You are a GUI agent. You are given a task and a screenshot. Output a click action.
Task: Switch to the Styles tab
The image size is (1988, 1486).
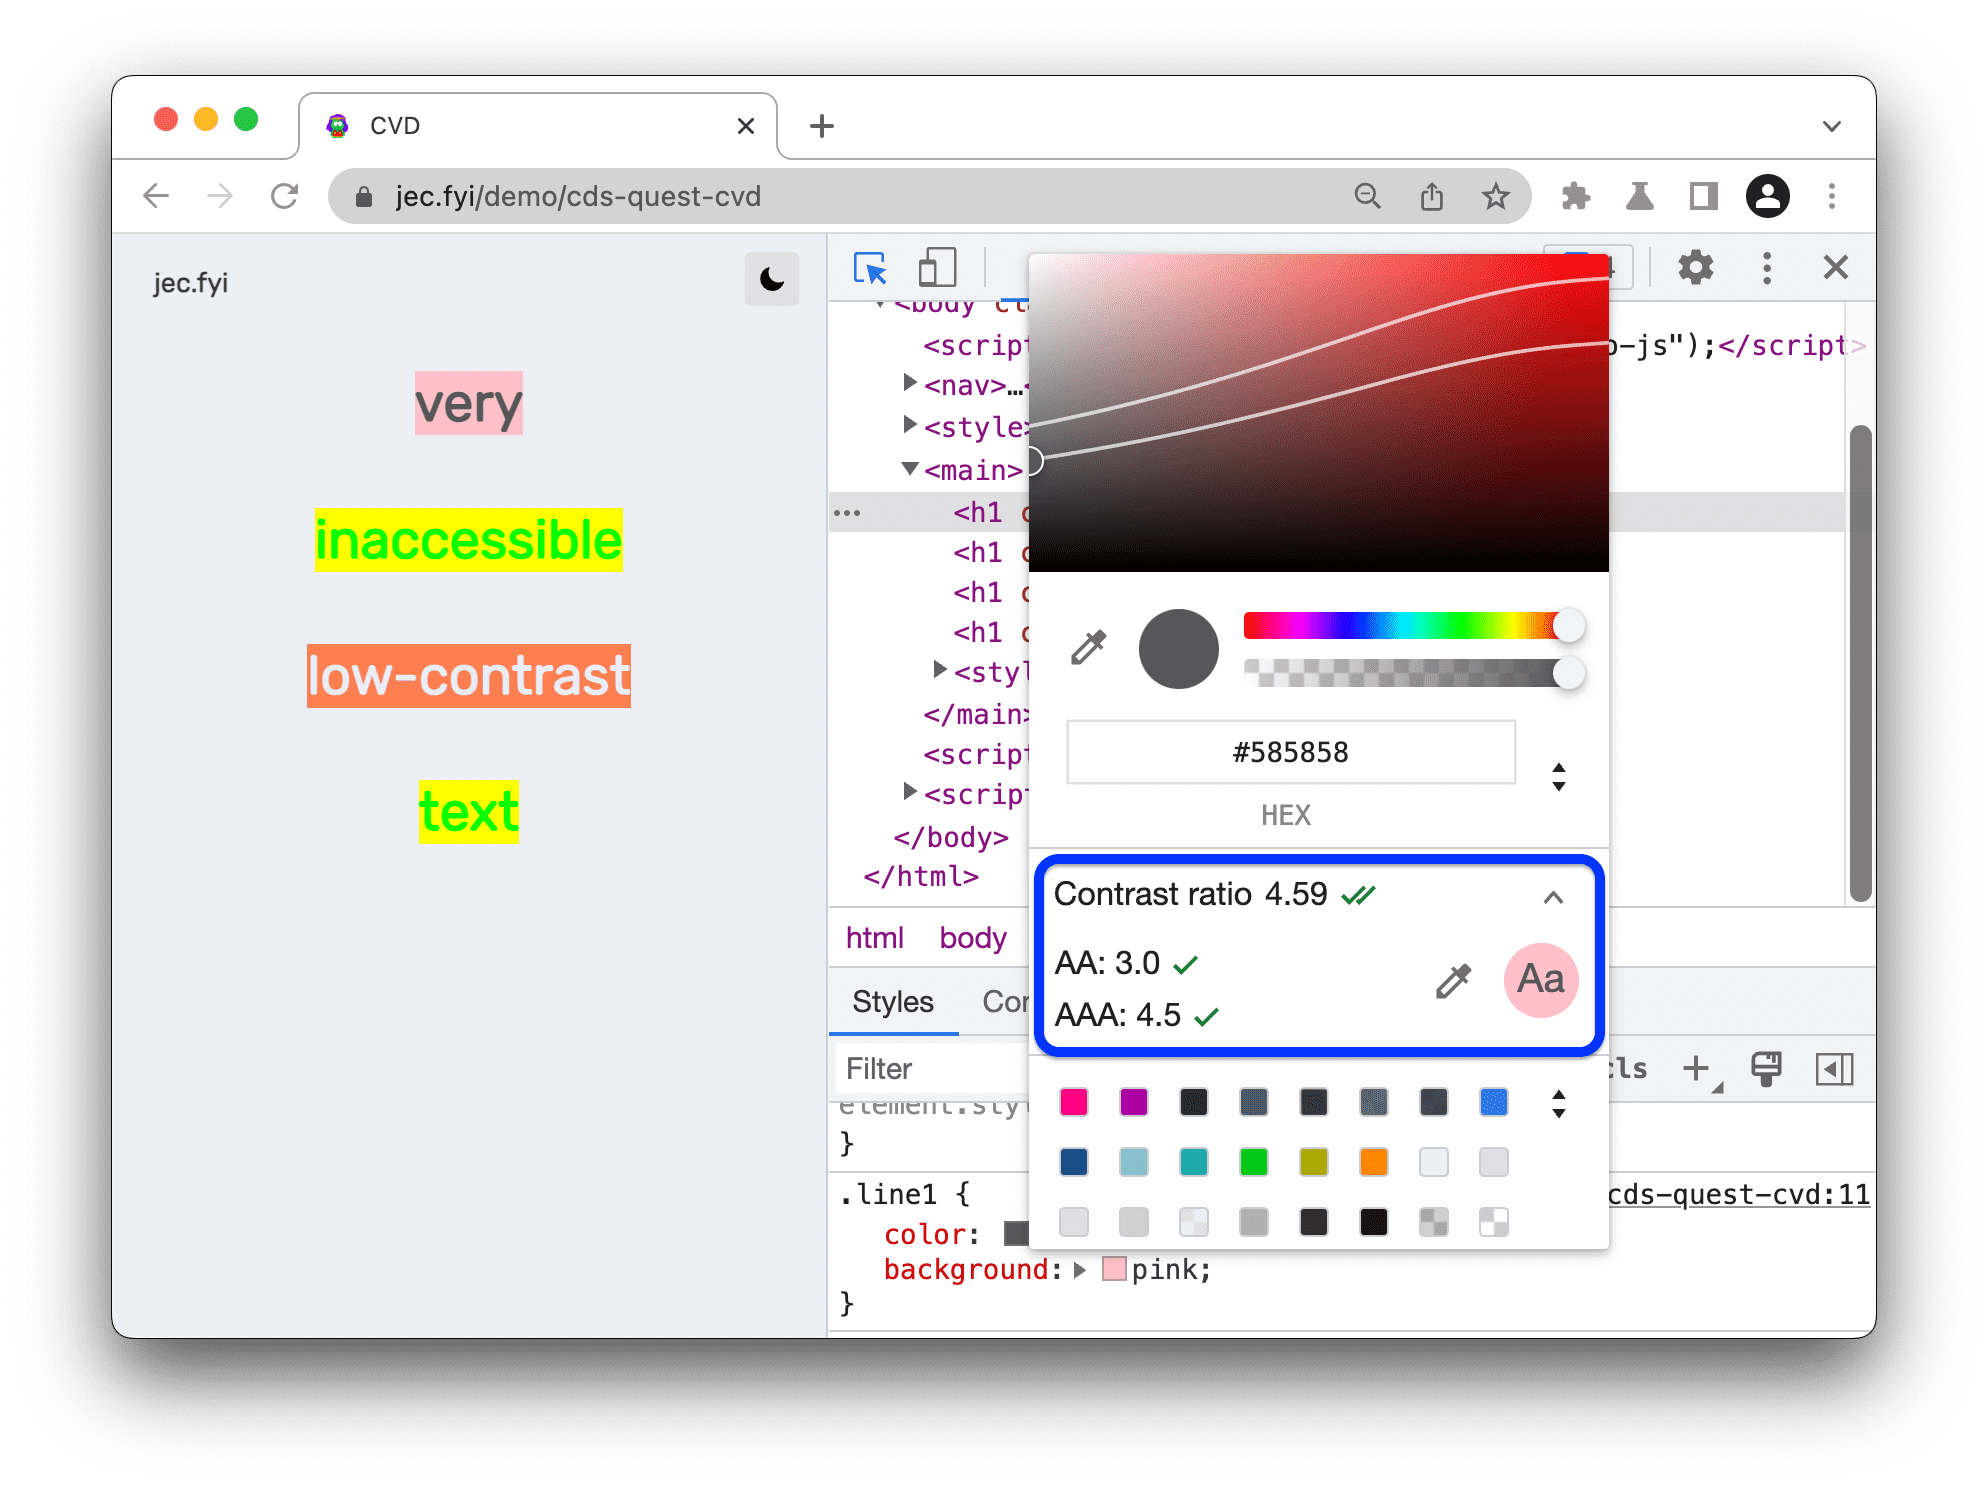click(891, 1002)
